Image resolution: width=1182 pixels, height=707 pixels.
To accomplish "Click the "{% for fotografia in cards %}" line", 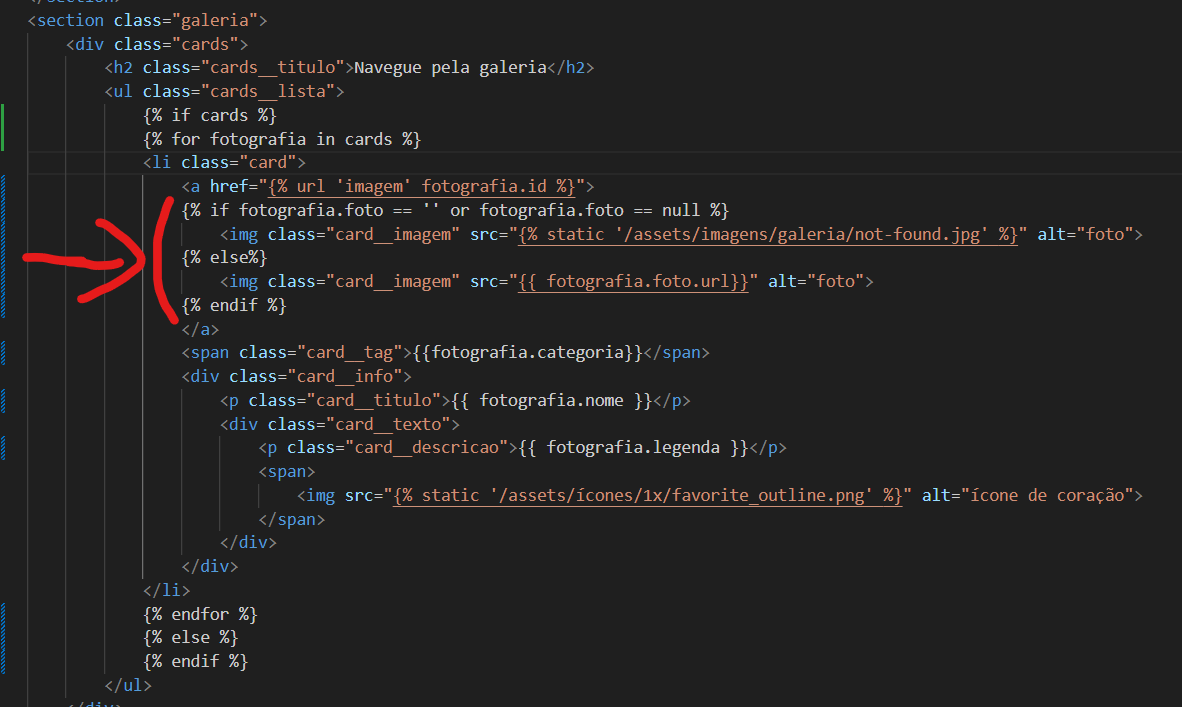I will click(x=282, y=139).
